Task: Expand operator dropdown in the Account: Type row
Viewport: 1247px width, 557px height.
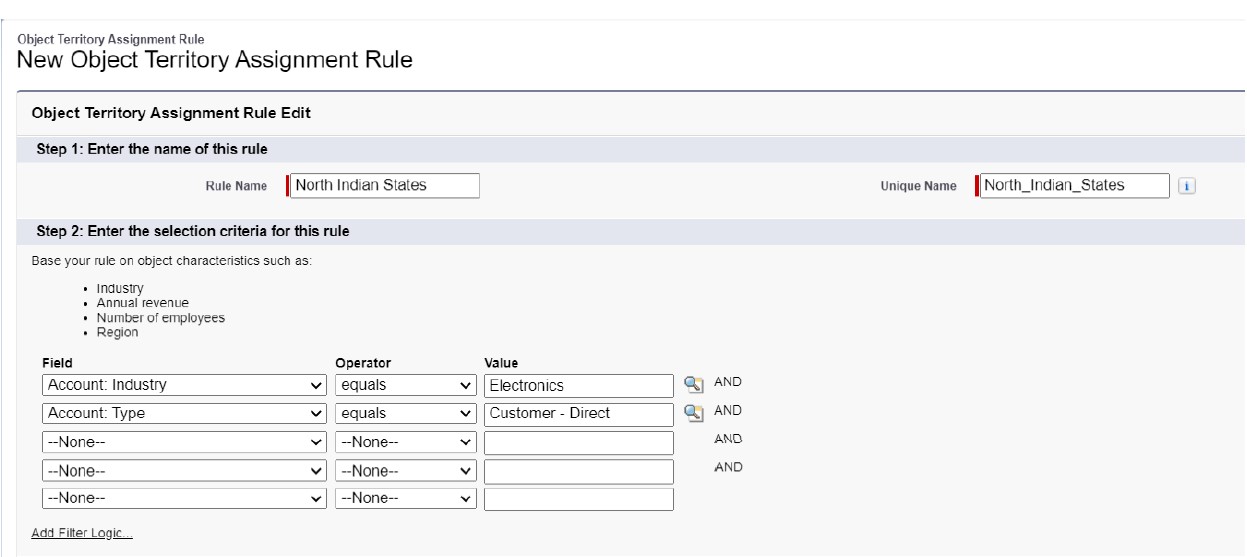Action: [x=405, y=413]
